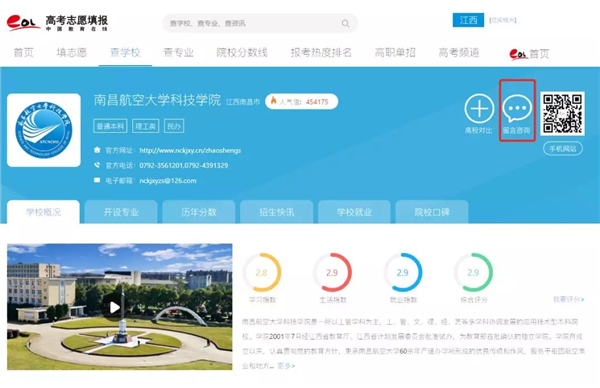Open the 院校分数线 menu item
The width and height of the screenshot is (600, 388).
pyautogui.click(x=242, y=52)
